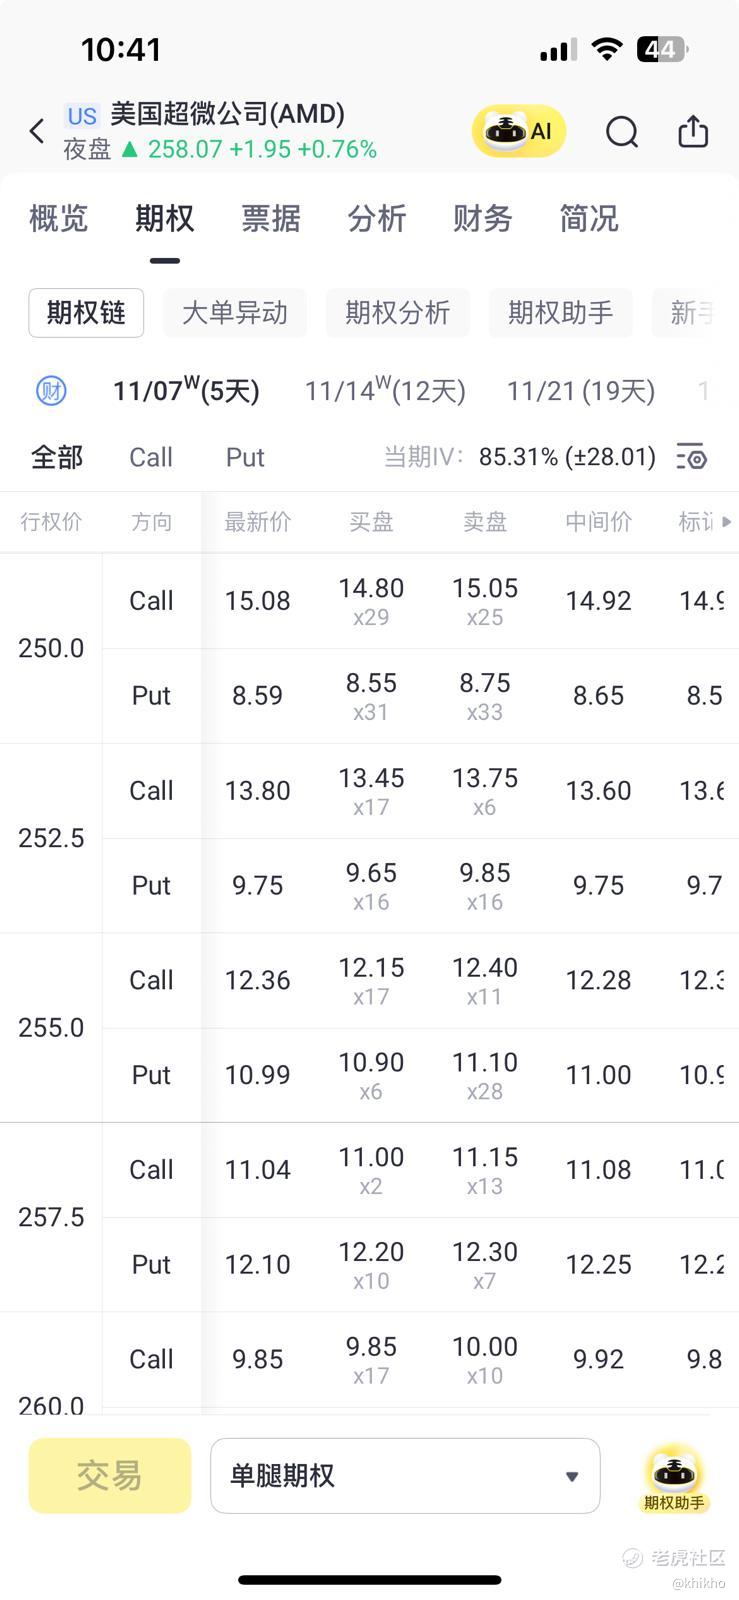This screenshot has width=739, height=1600.
Task: Show only Call options
Action: pos(151,457)
